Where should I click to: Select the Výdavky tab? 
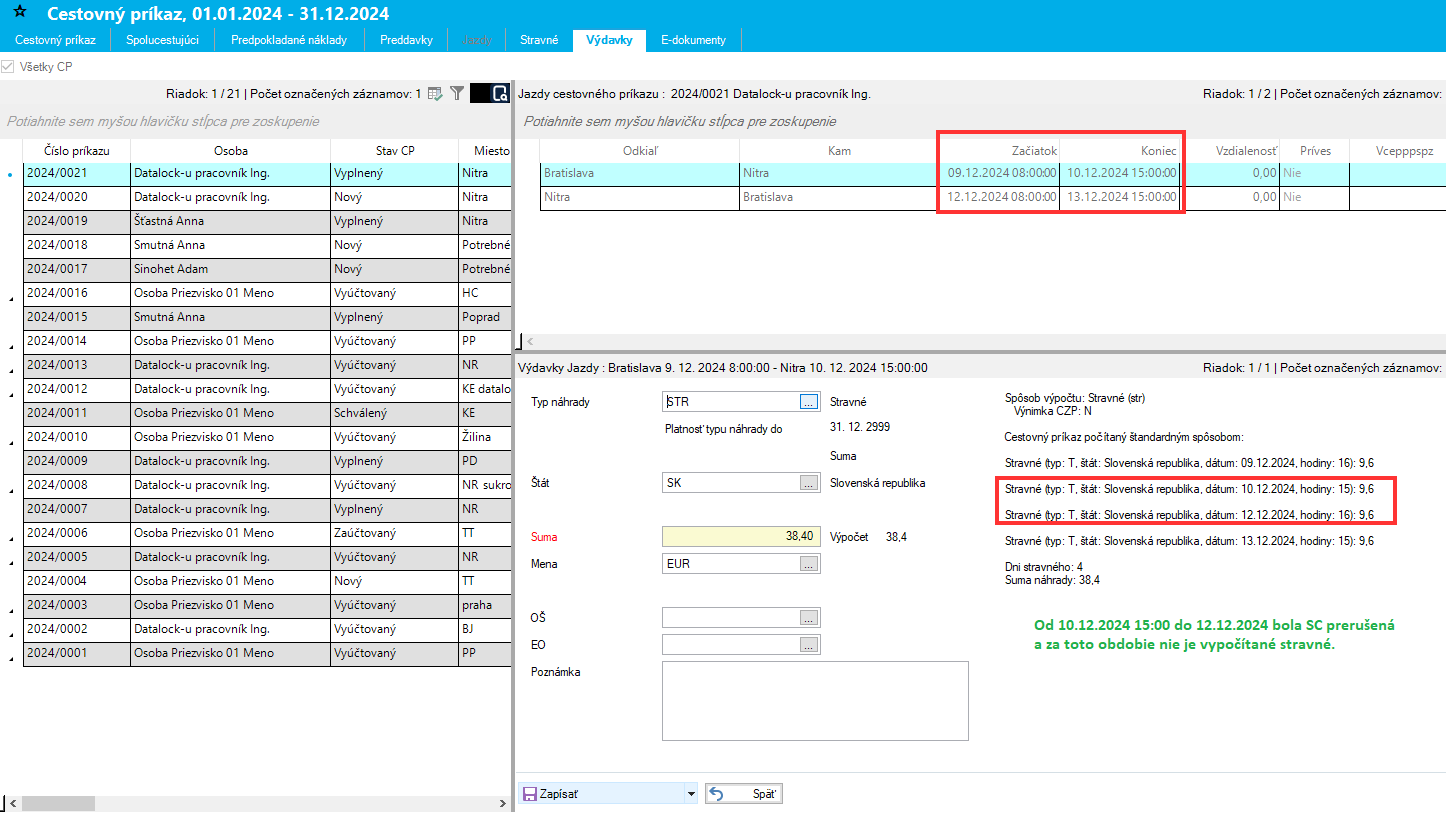pyautogui.click(x=610, y=40)
